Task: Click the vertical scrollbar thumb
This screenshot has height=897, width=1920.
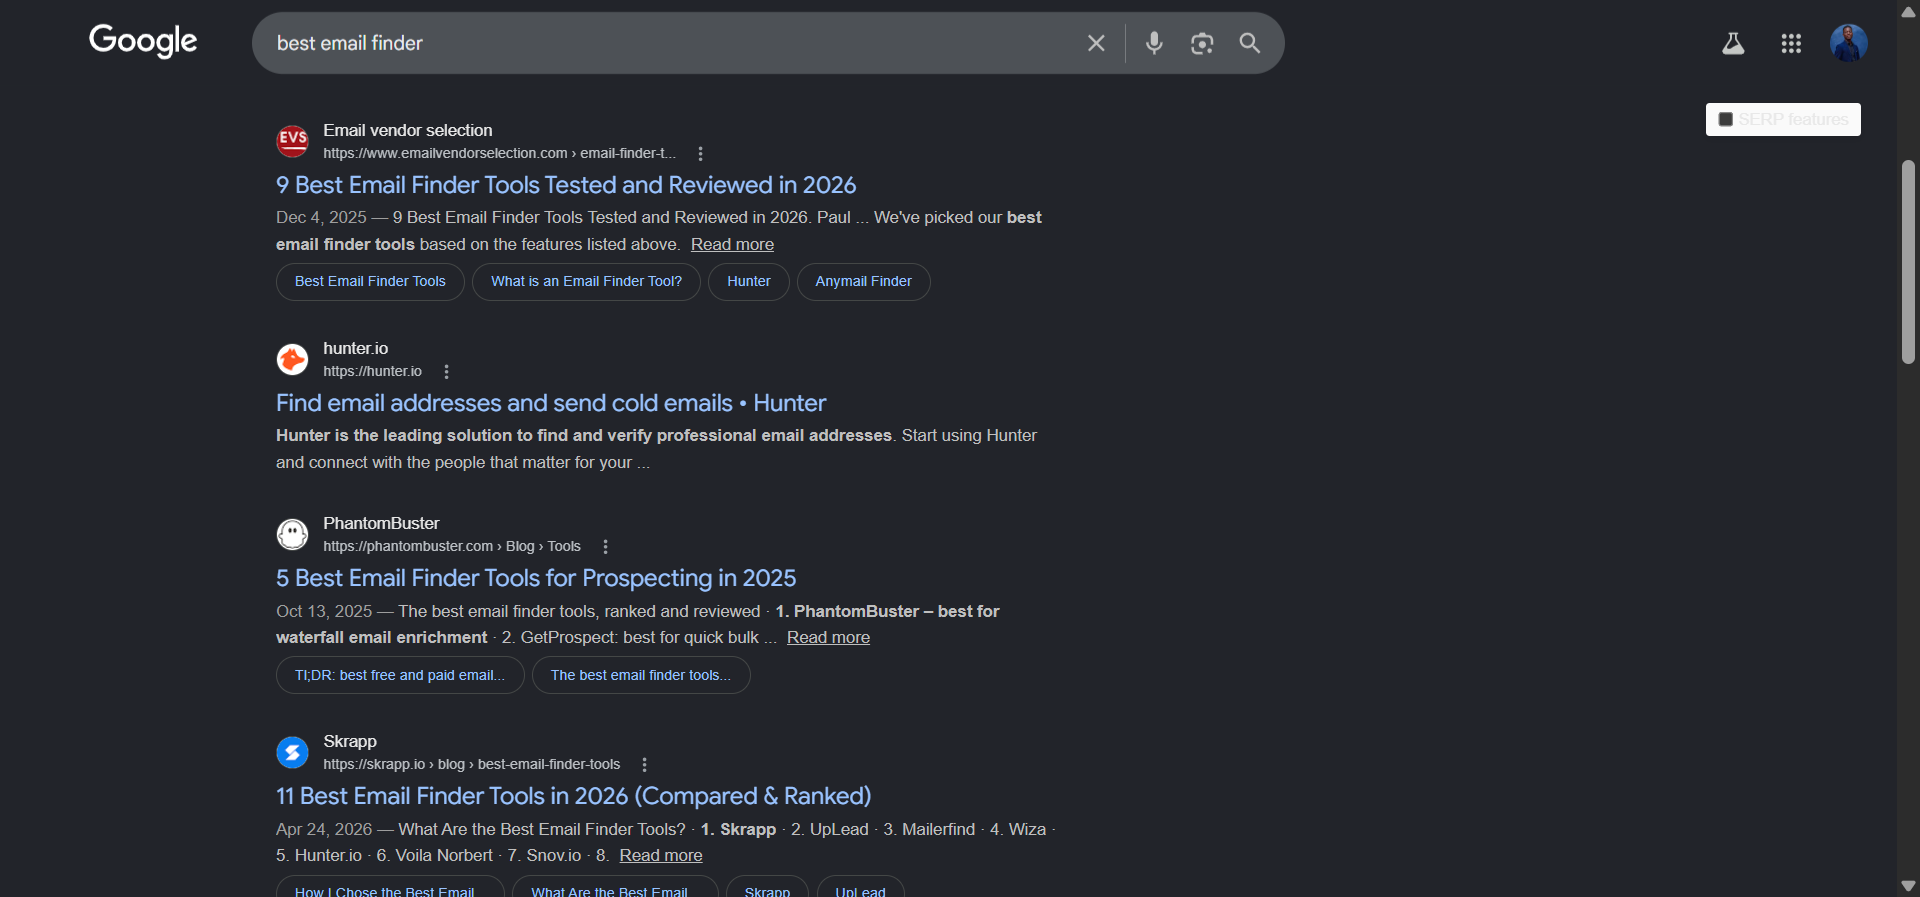Action: click(1908, 262)
